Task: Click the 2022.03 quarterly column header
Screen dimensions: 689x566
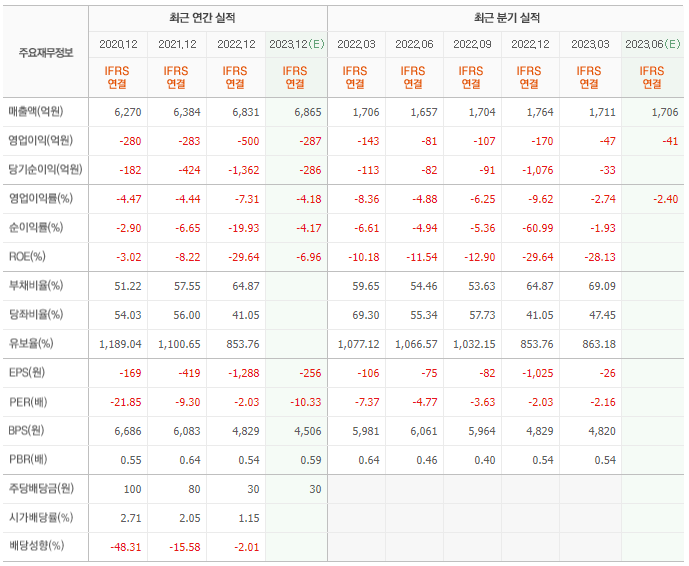Action: click(356, 44)
